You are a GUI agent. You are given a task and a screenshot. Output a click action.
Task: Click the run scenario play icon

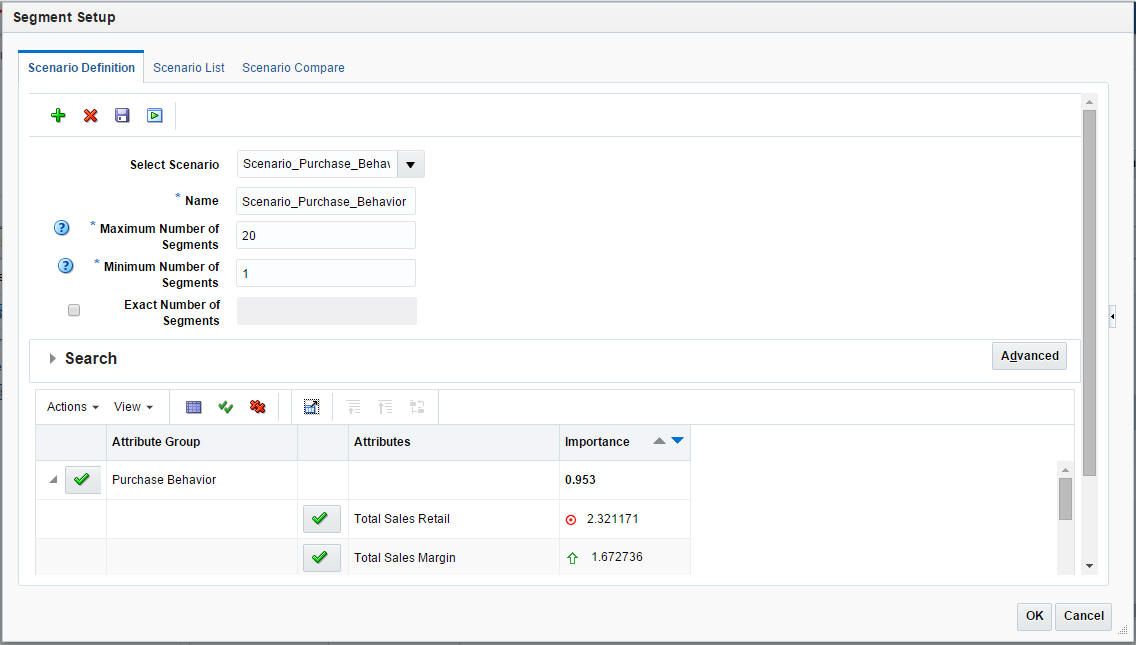154,115
